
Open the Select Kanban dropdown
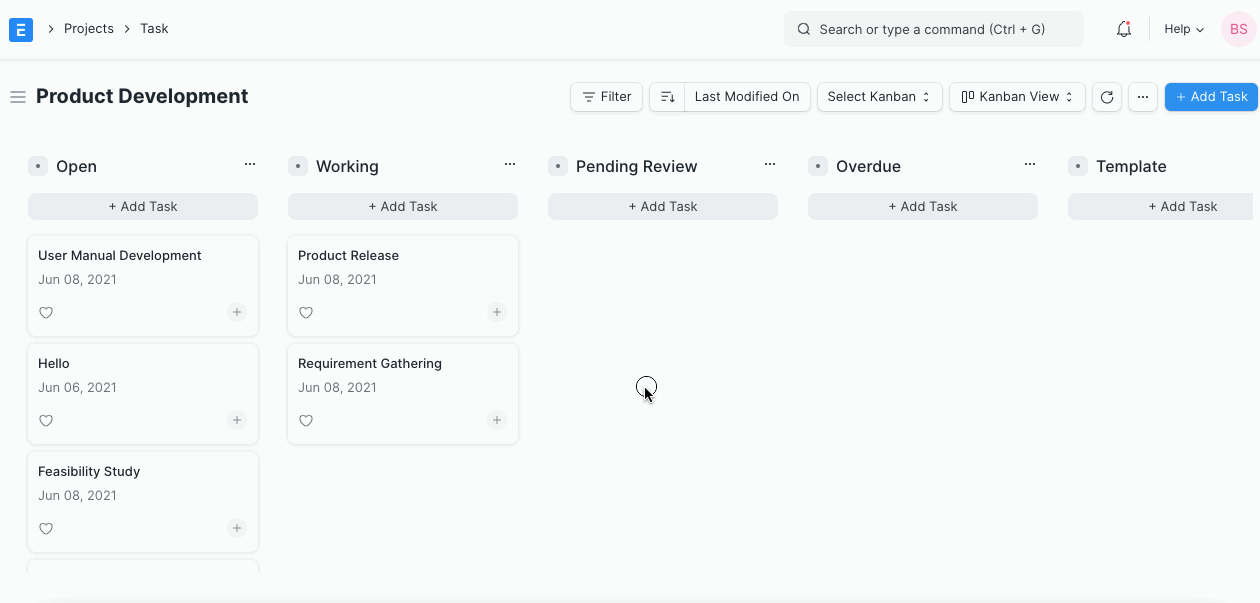tap(879, 96)
